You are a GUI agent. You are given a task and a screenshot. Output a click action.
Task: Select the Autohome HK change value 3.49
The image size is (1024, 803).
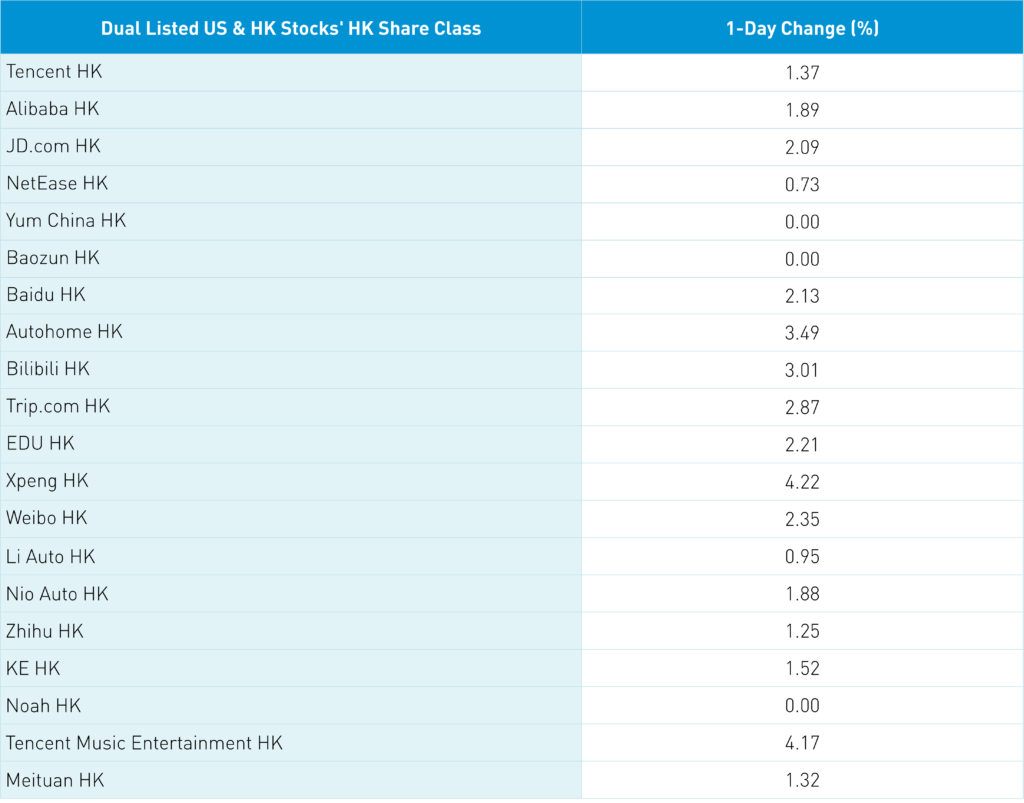(802, 332)
